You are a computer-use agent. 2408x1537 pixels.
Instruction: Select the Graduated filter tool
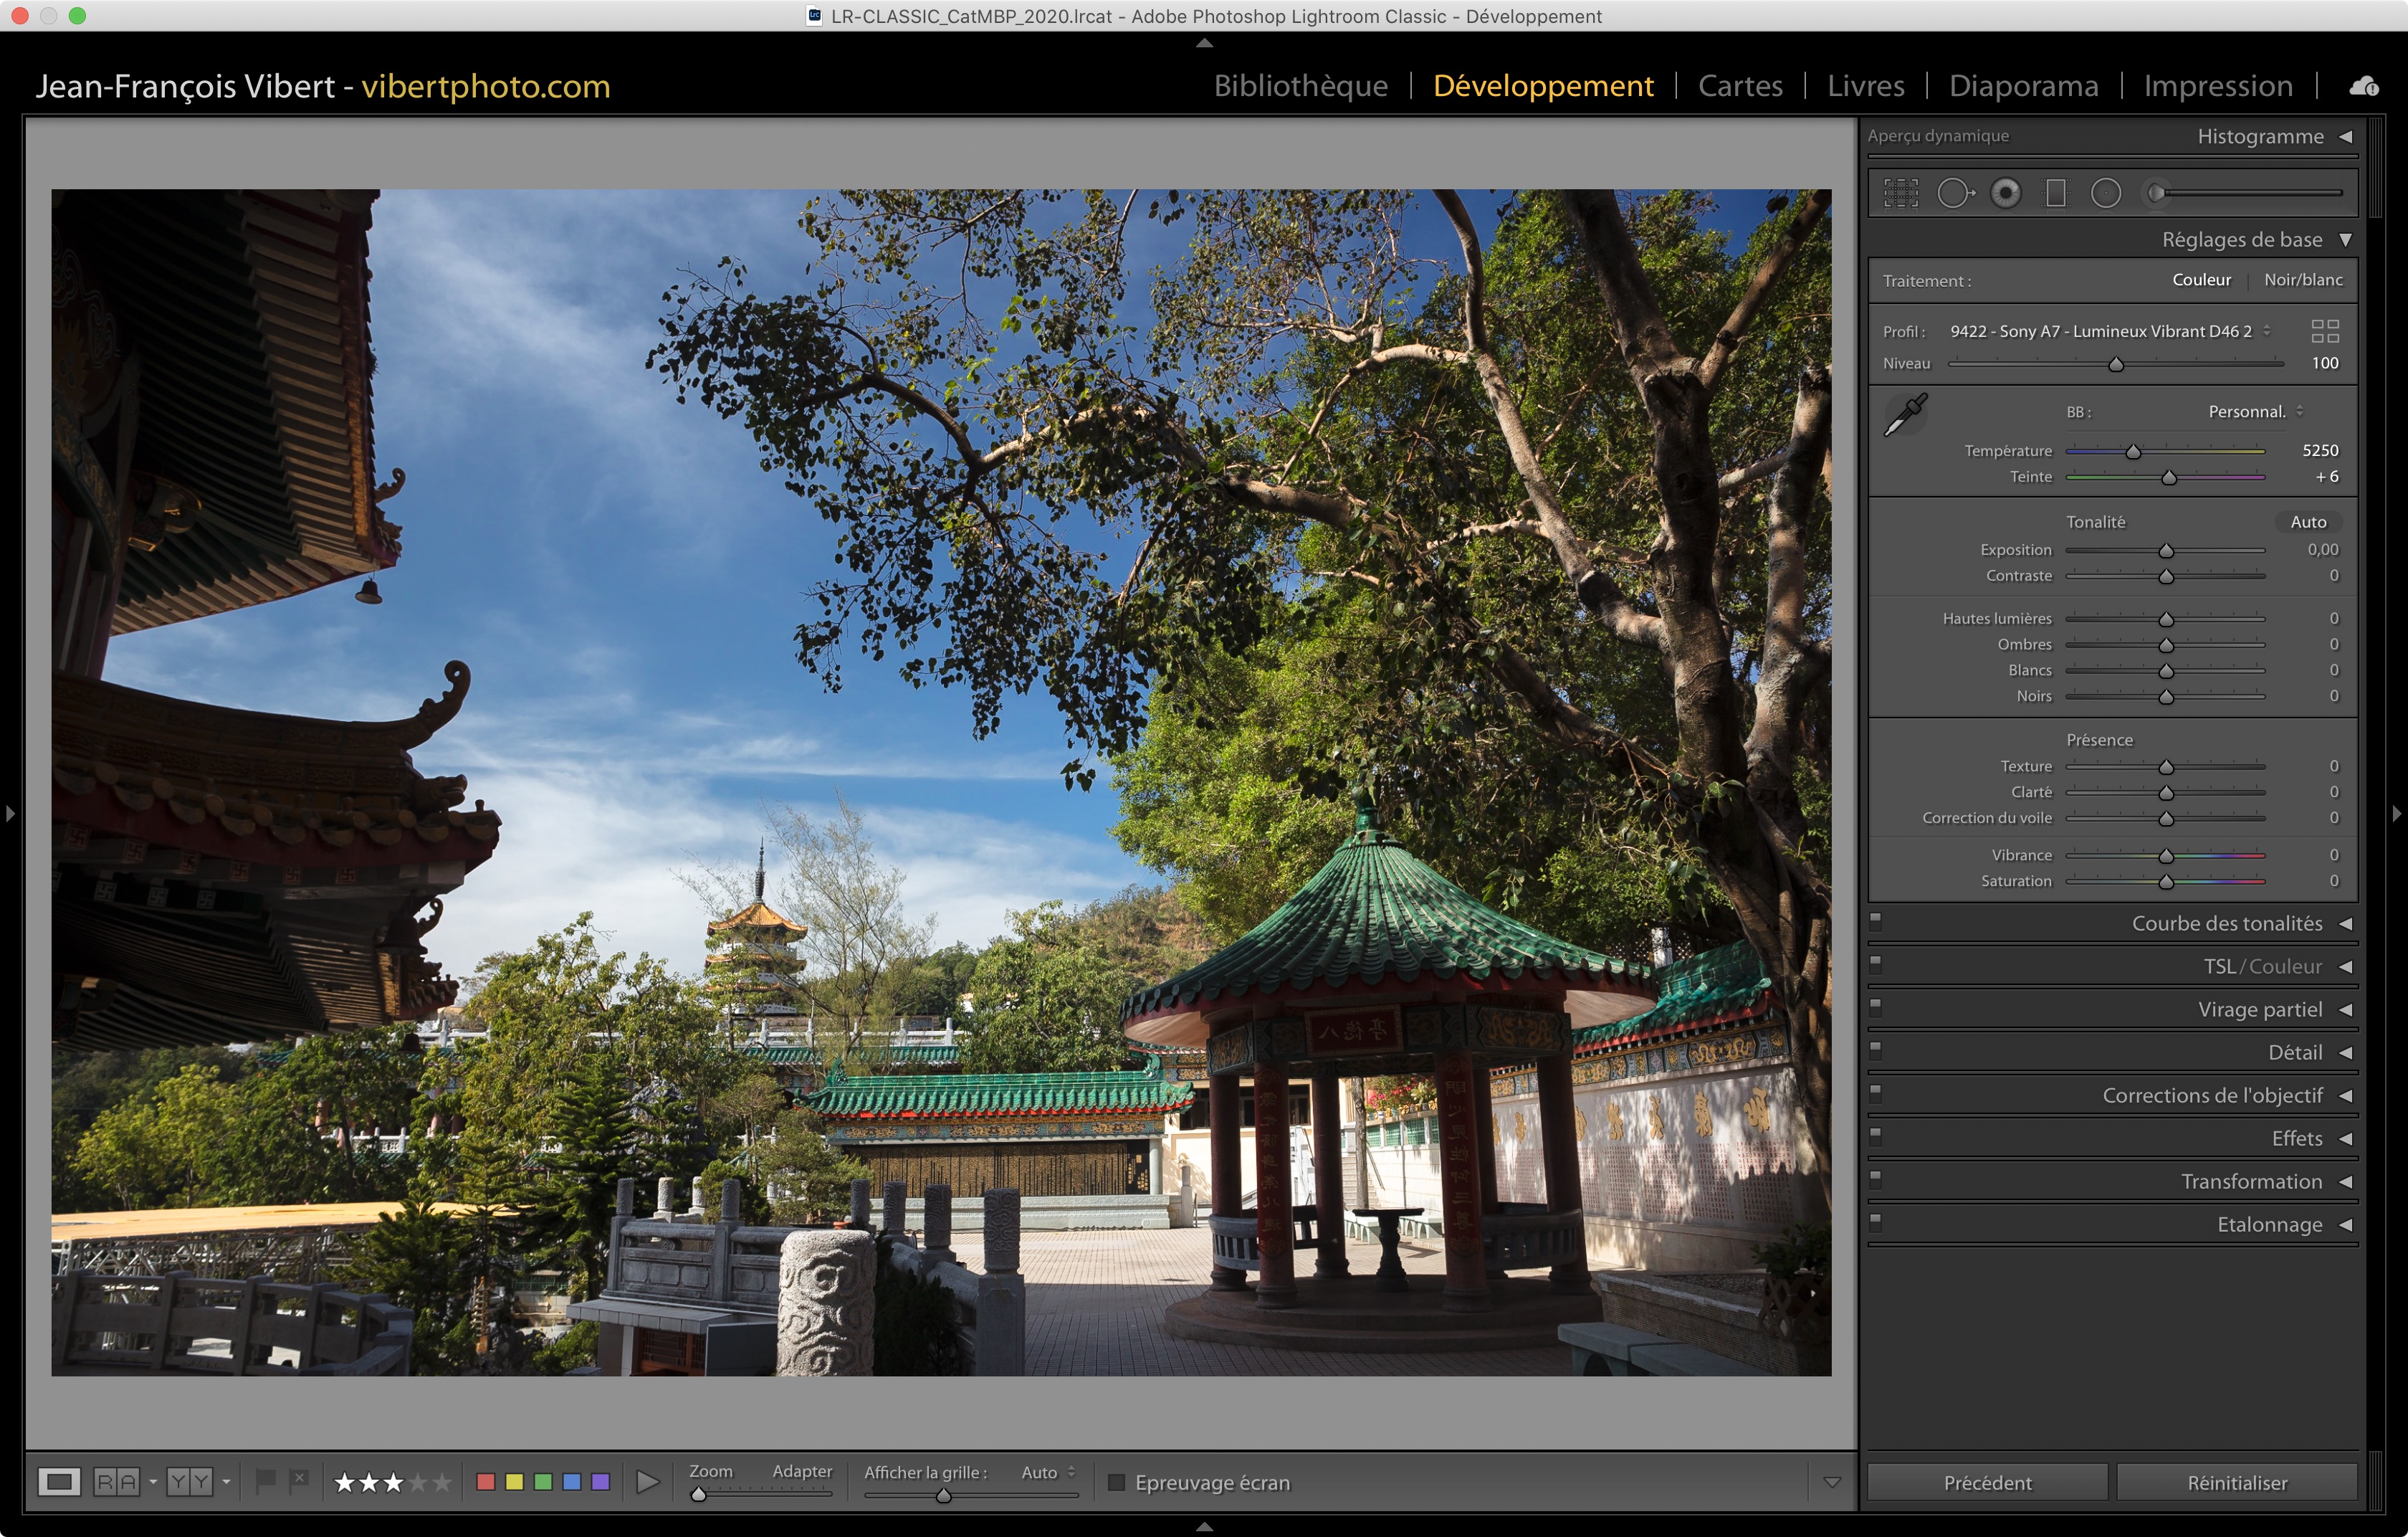(x=2056, y=193)
